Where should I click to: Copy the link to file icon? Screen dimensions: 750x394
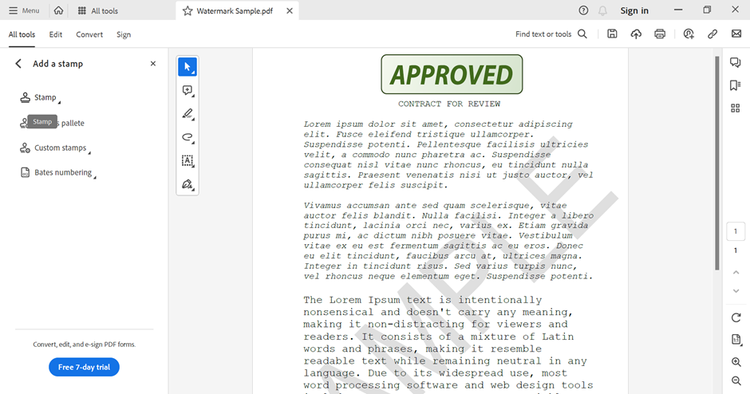tap(712, 34)
